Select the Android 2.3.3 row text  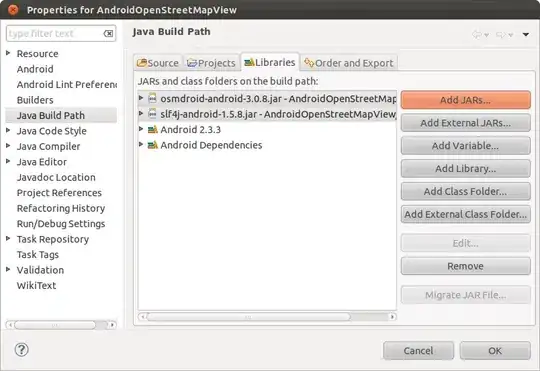(x=190, y=130)
